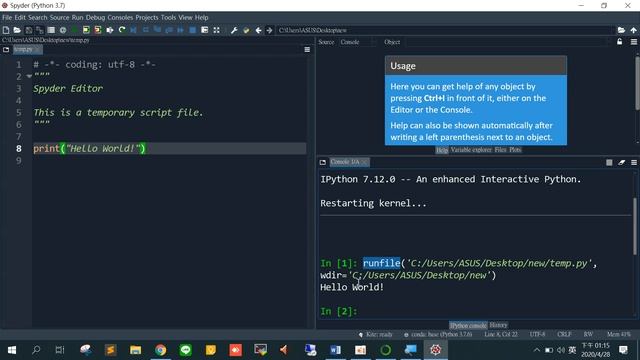Open the Debug menu
The image size is (640, 360).
click(x=95, y=18)
